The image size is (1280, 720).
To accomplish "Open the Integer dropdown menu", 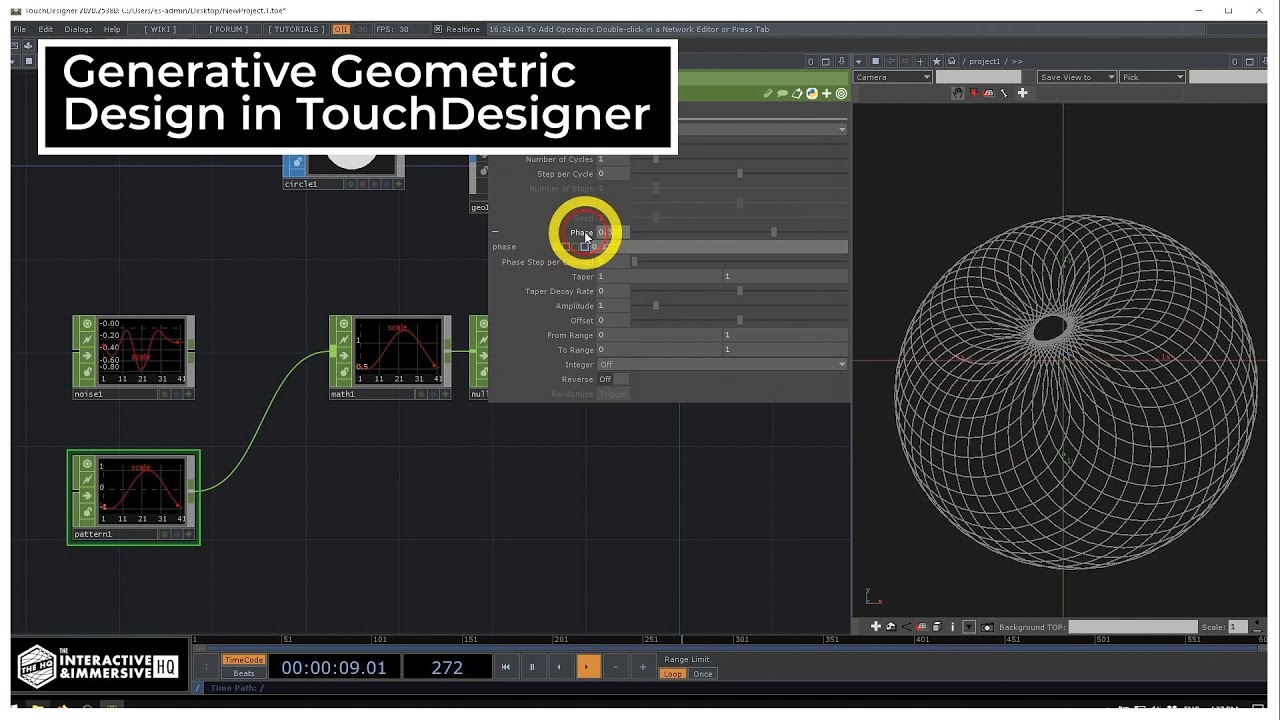I will [x=722, y=365].
